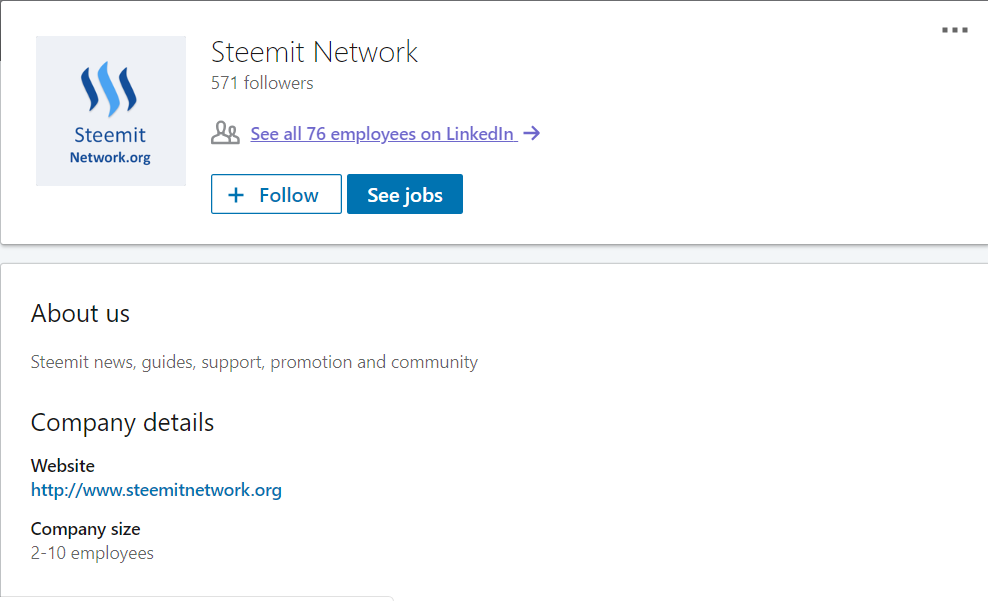
Task: Click the 'Website' field label
Action: [63, 466]
